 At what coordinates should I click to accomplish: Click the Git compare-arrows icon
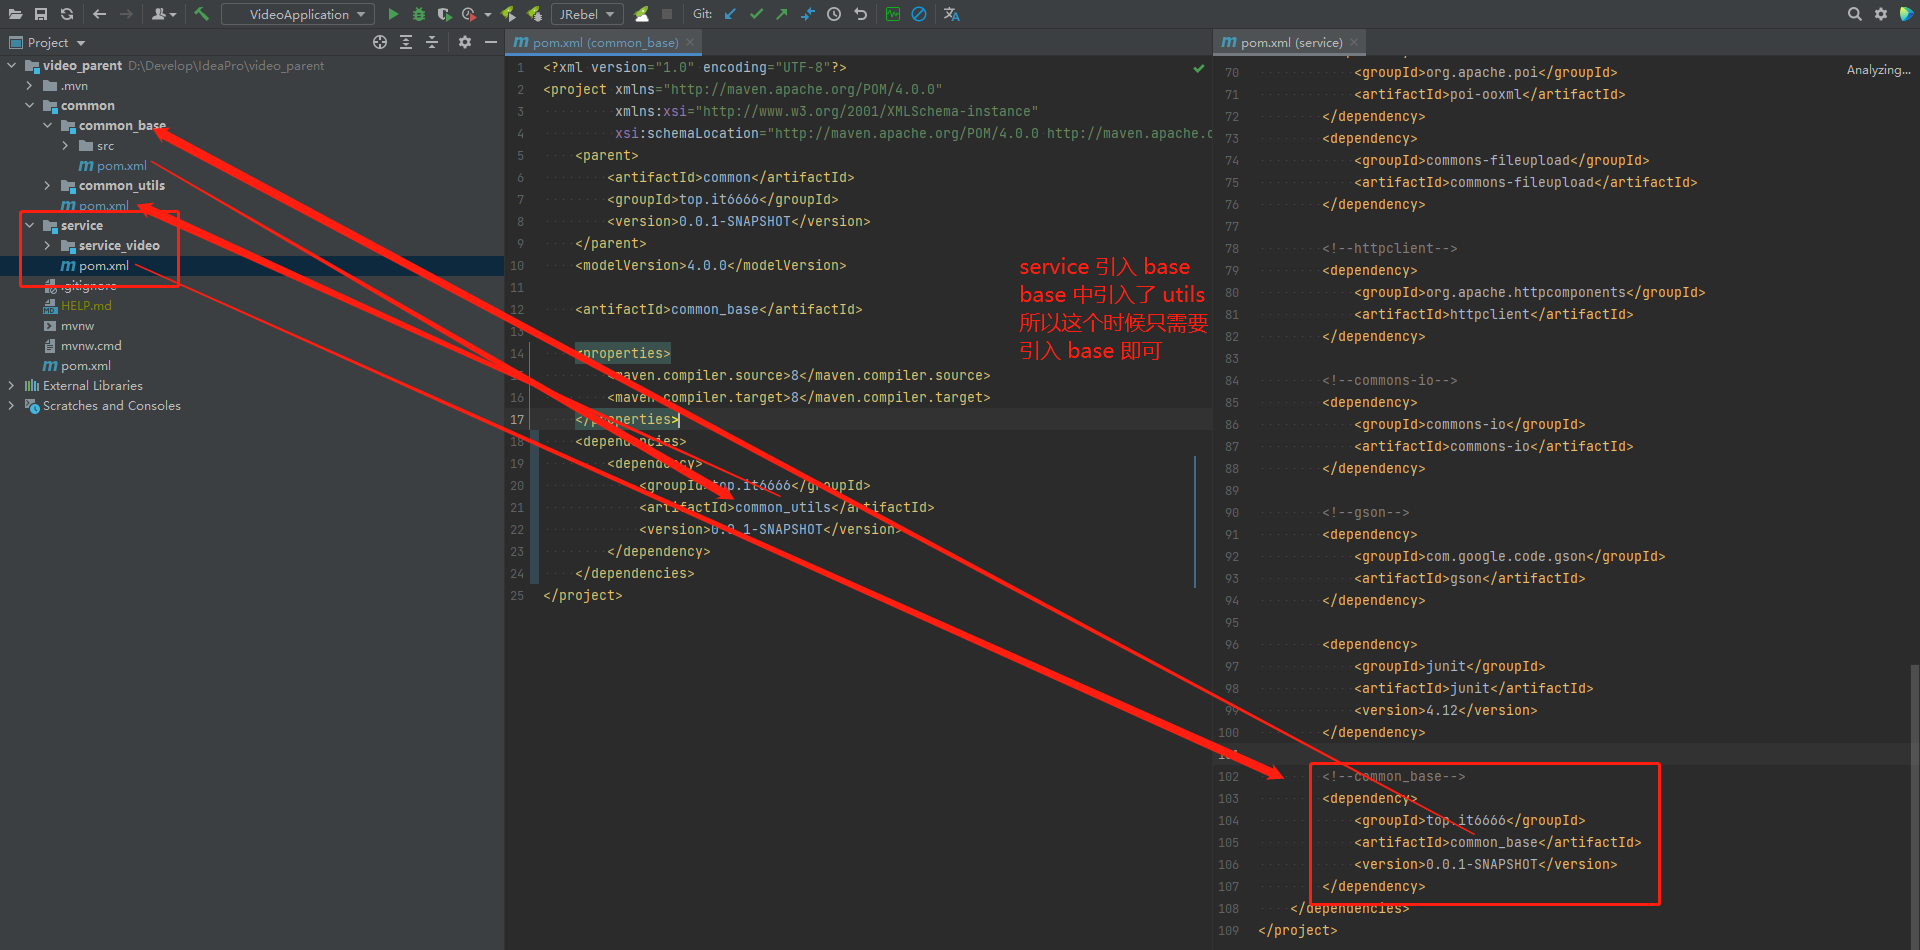click(x=808, y=14)
